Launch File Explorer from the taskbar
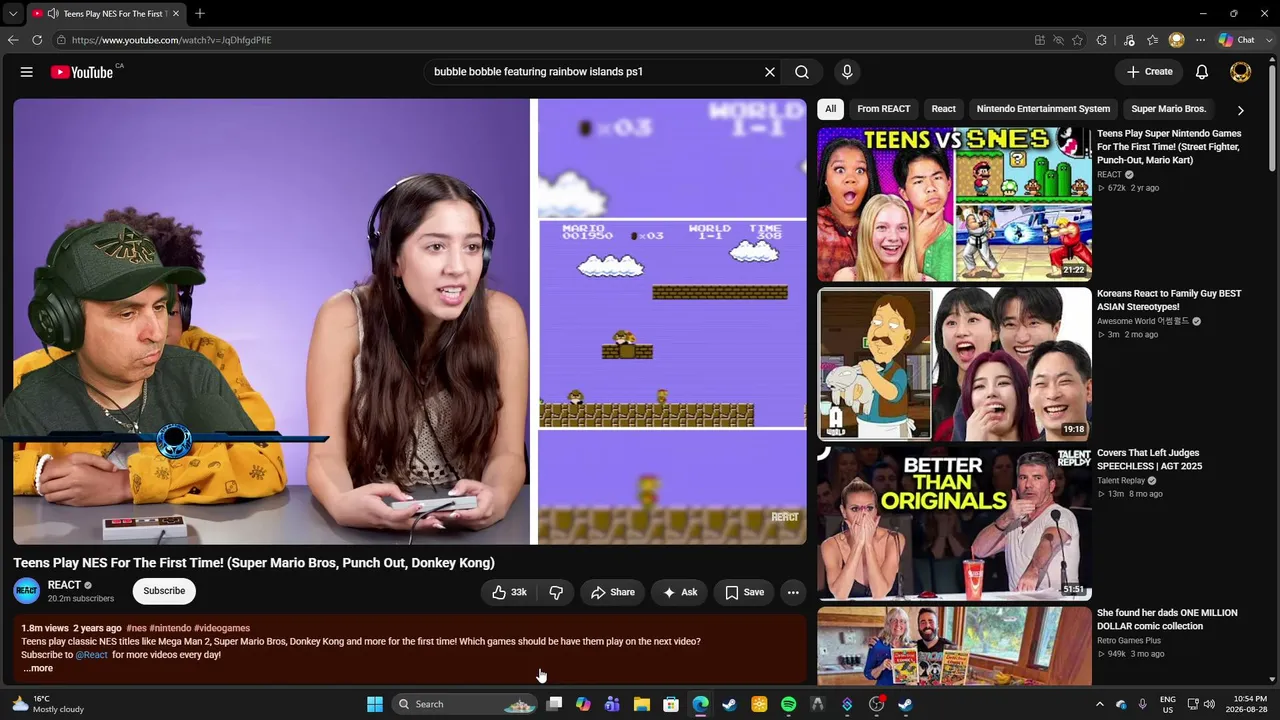The image size is (1280, 720). [642, 704]
